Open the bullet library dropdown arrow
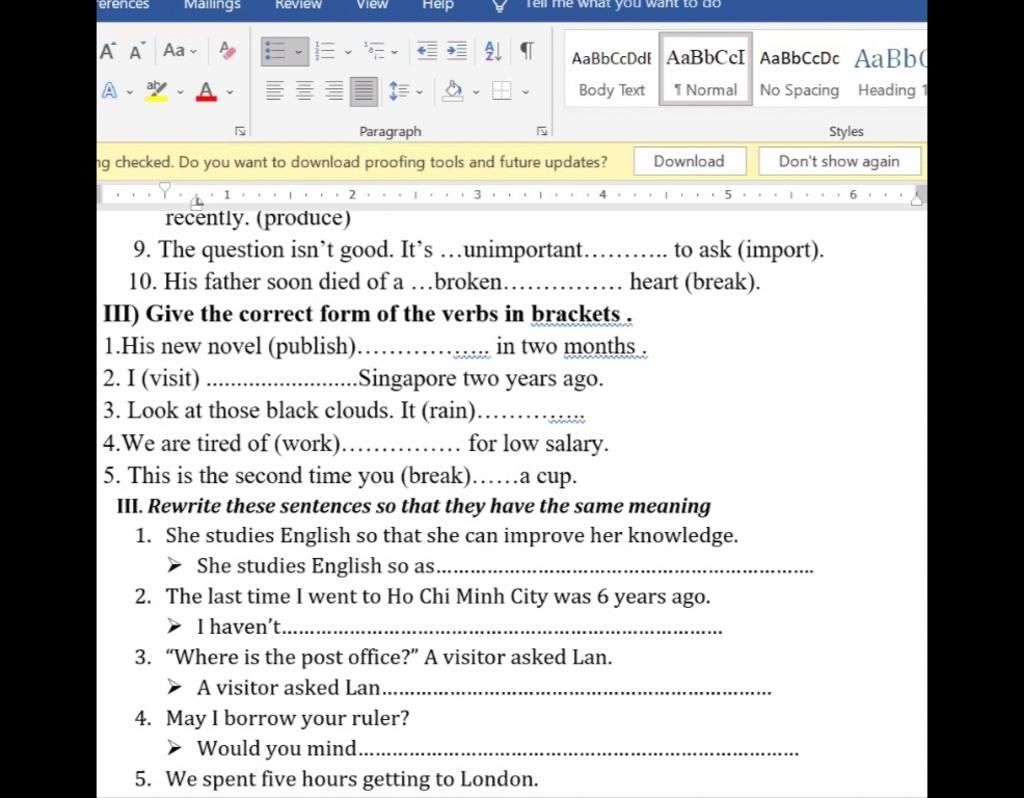The width and height of the screenshot is (1024, 798). coord(298,52)
